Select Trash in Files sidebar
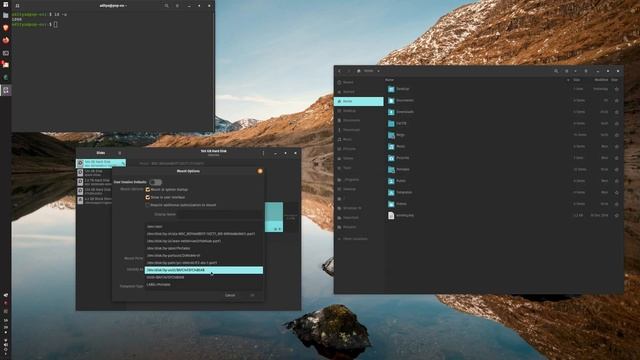The image size is (640, 360). [x=358, y=168]
